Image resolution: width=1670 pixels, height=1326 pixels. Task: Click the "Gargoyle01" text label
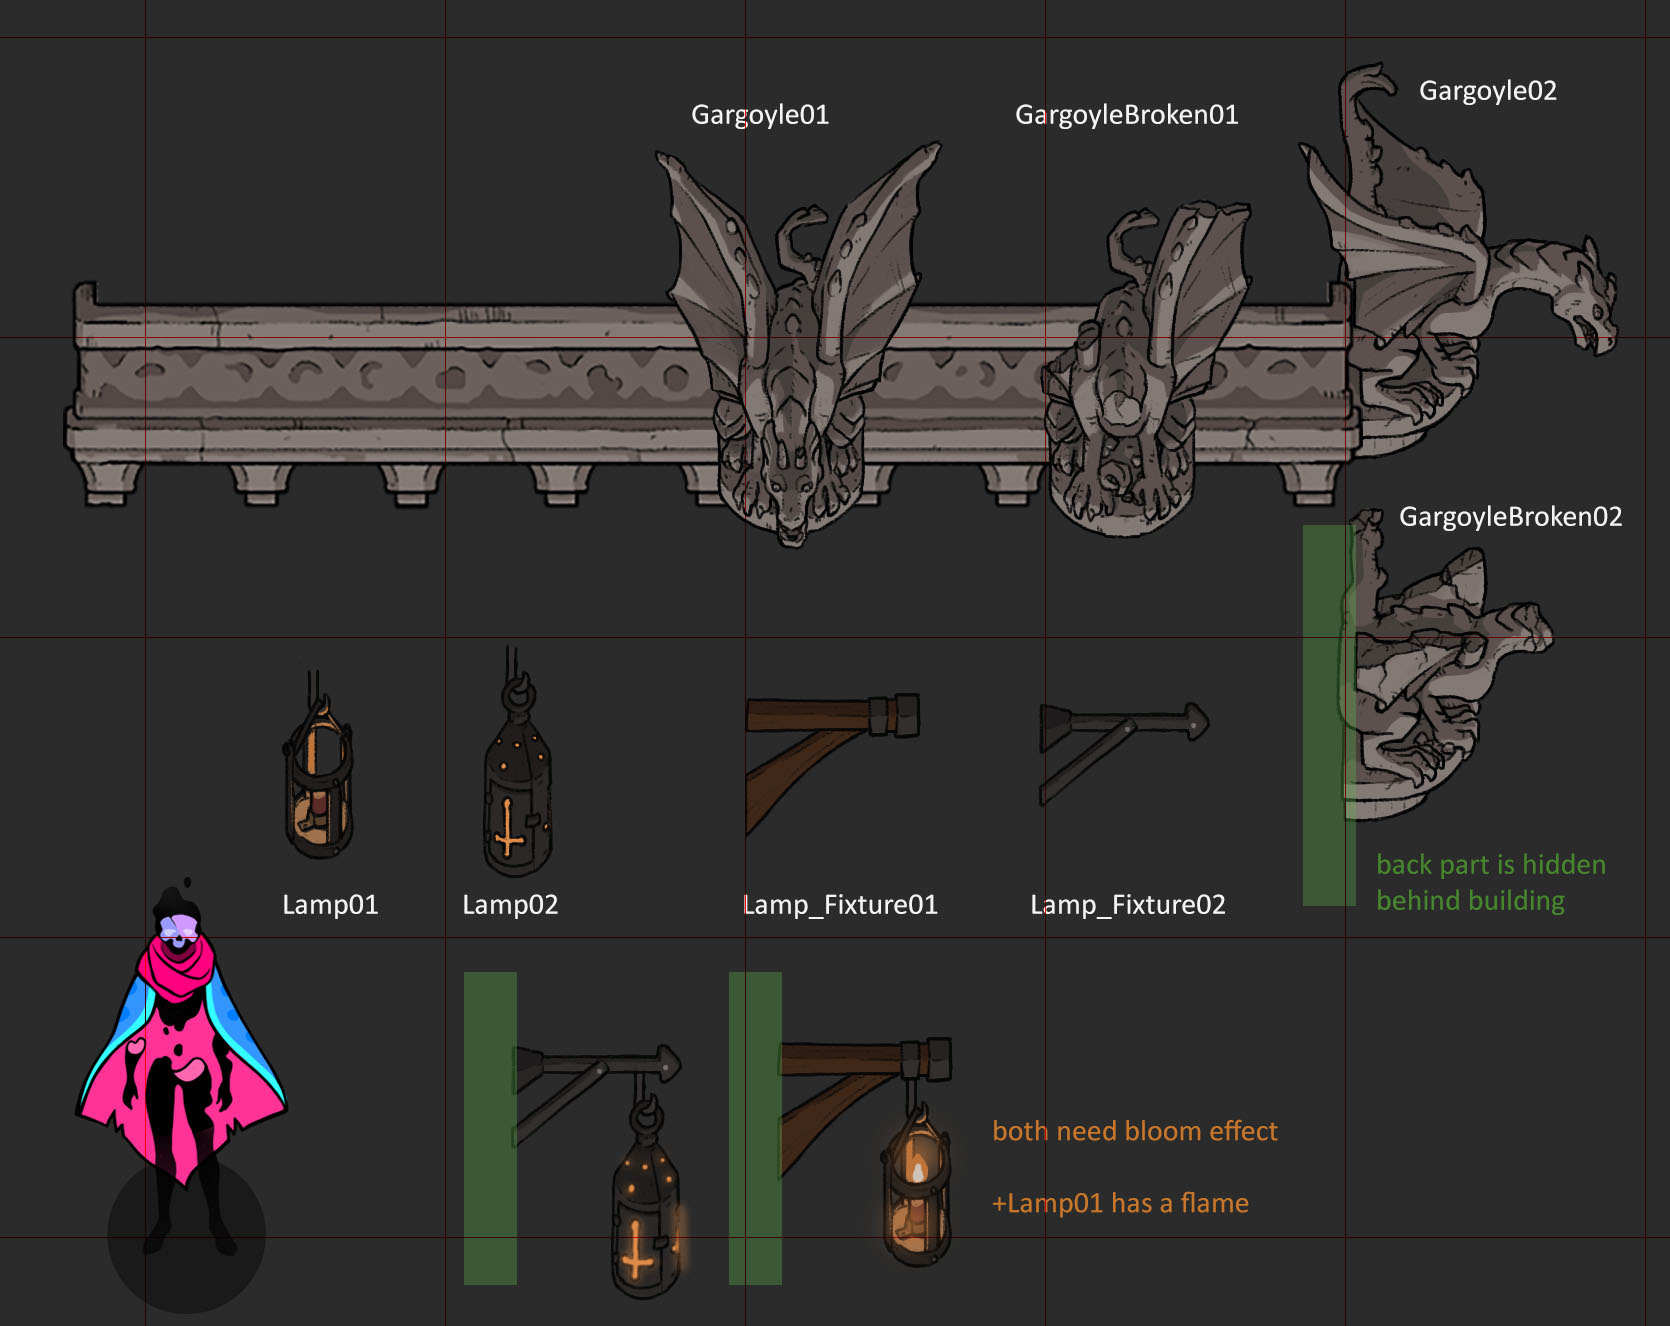tap(760, 115)
